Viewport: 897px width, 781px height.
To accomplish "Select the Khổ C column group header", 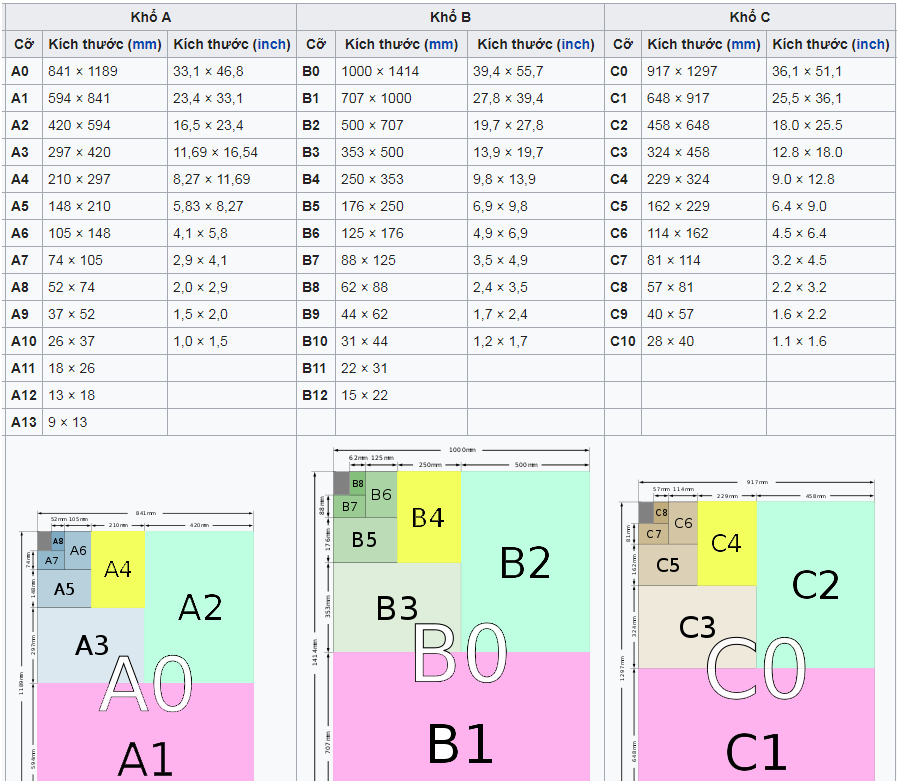I will 749,17.
